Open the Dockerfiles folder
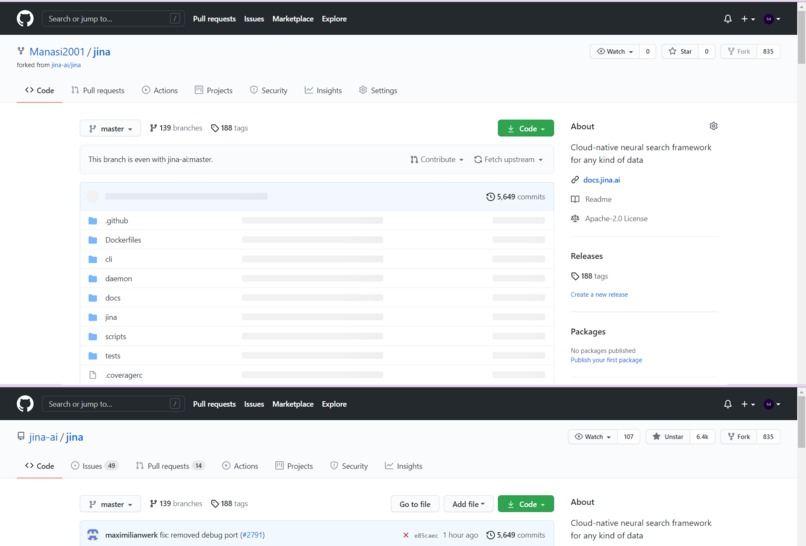Screen dimensions: 806x546 pos(123,240)
